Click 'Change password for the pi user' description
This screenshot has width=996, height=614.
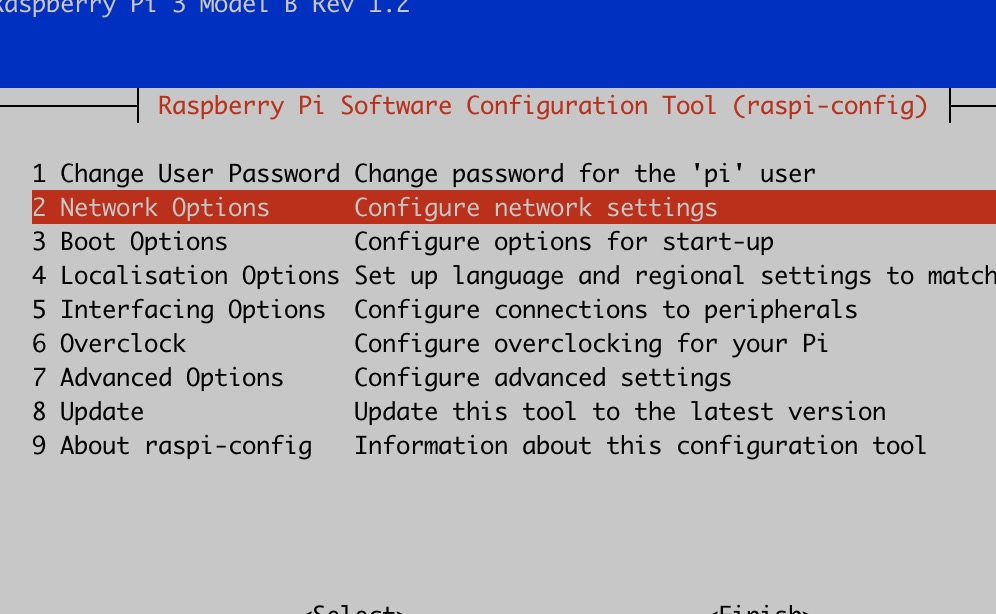click(x=585, y=174)
